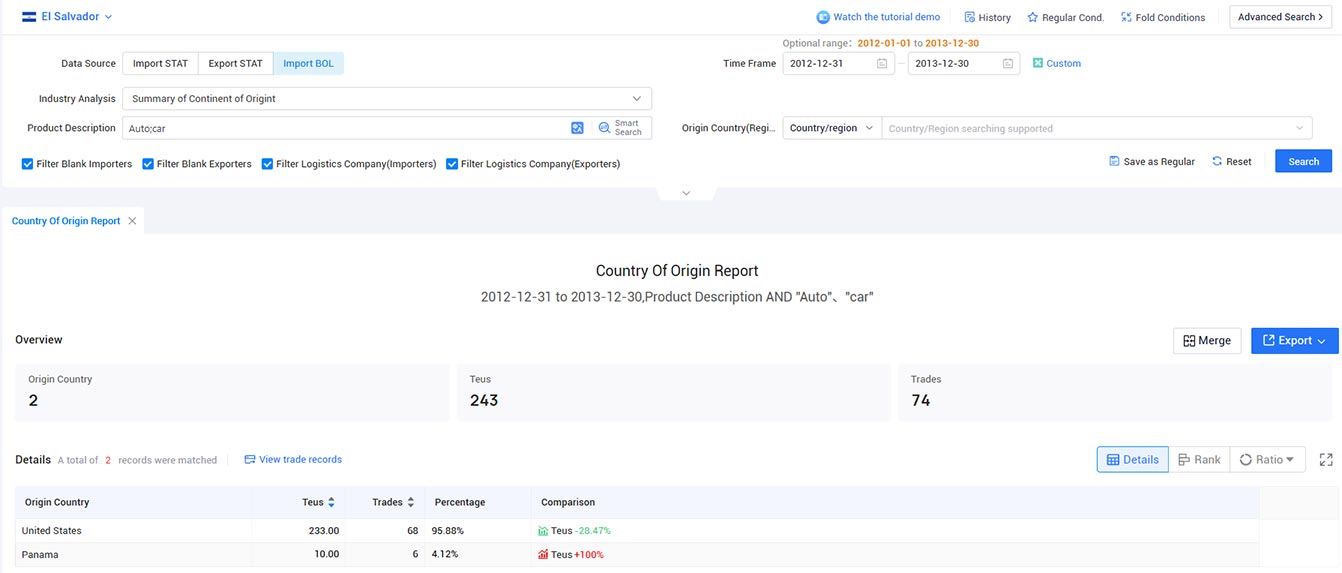This screenshot has height=573, width=1342.
Task: Open the Export dropdown button
Action: [x=1294, y=341]
